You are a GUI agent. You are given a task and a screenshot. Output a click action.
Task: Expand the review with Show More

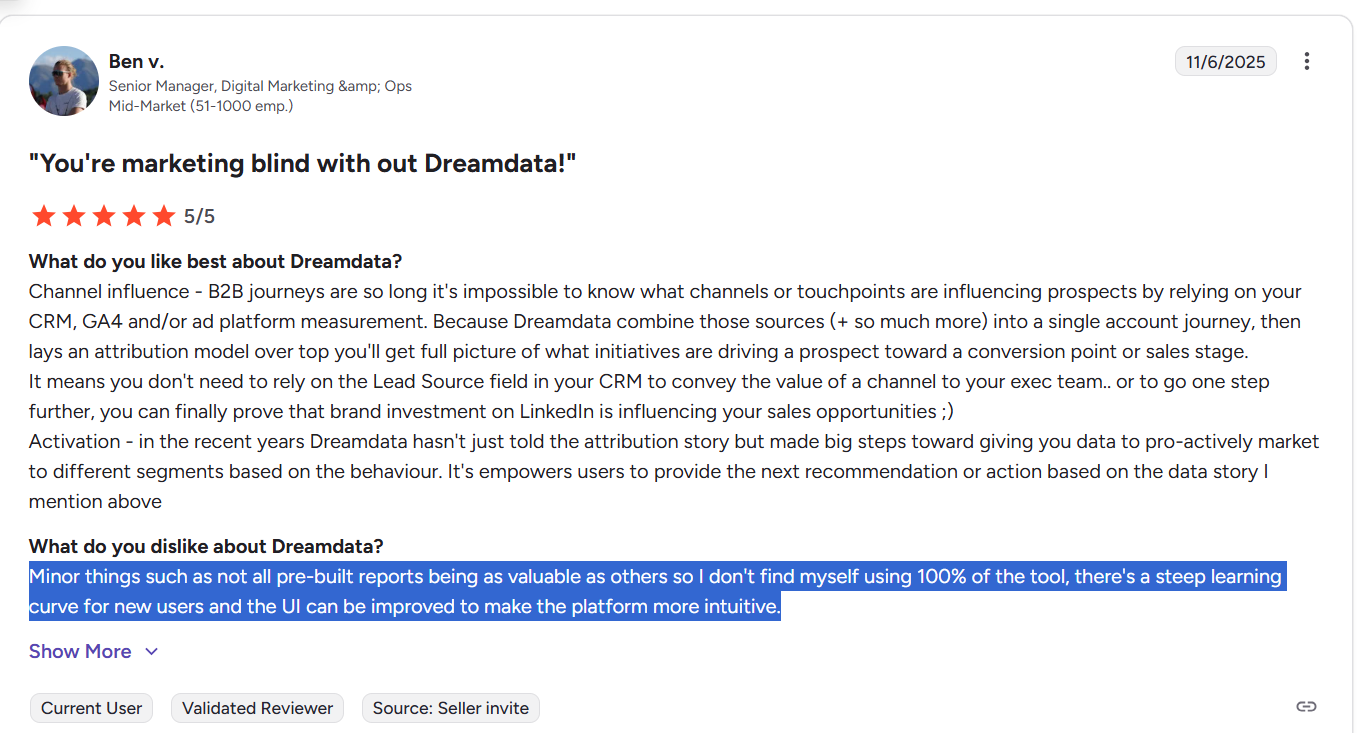click(80, 651)
